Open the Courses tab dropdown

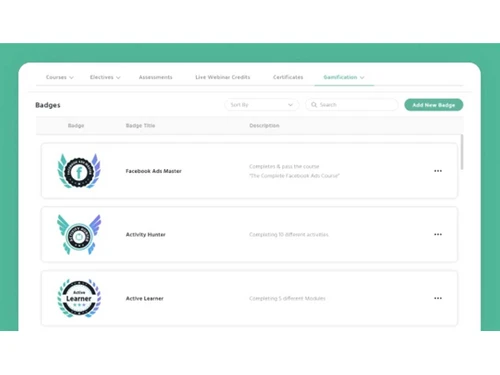[59, 77]
